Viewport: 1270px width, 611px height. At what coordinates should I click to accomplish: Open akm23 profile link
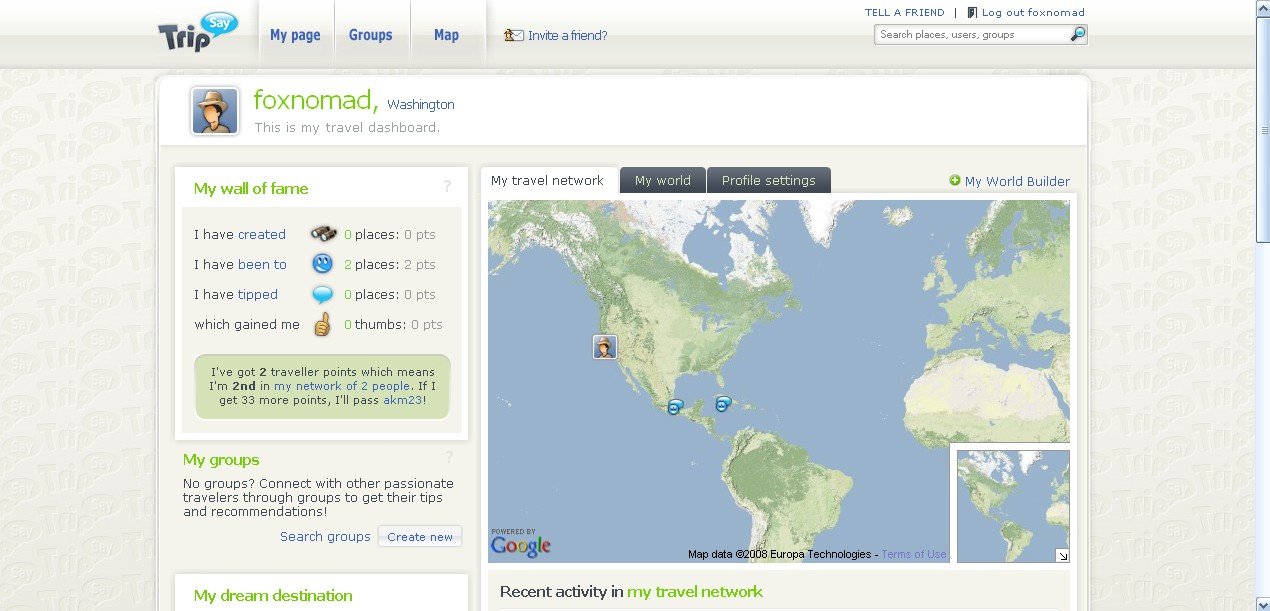pos(403,400)
